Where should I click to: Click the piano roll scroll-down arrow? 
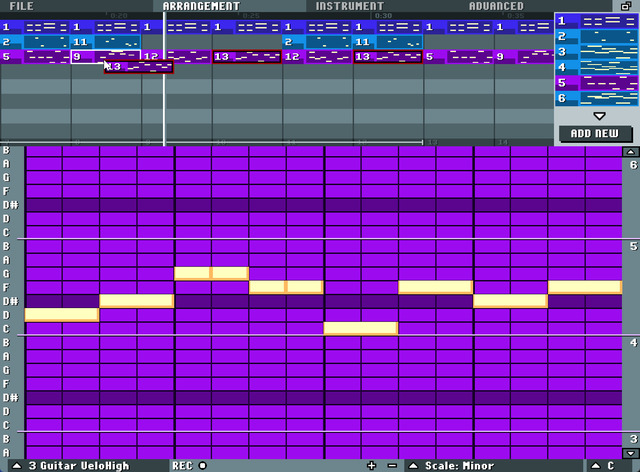pos(631,453)
